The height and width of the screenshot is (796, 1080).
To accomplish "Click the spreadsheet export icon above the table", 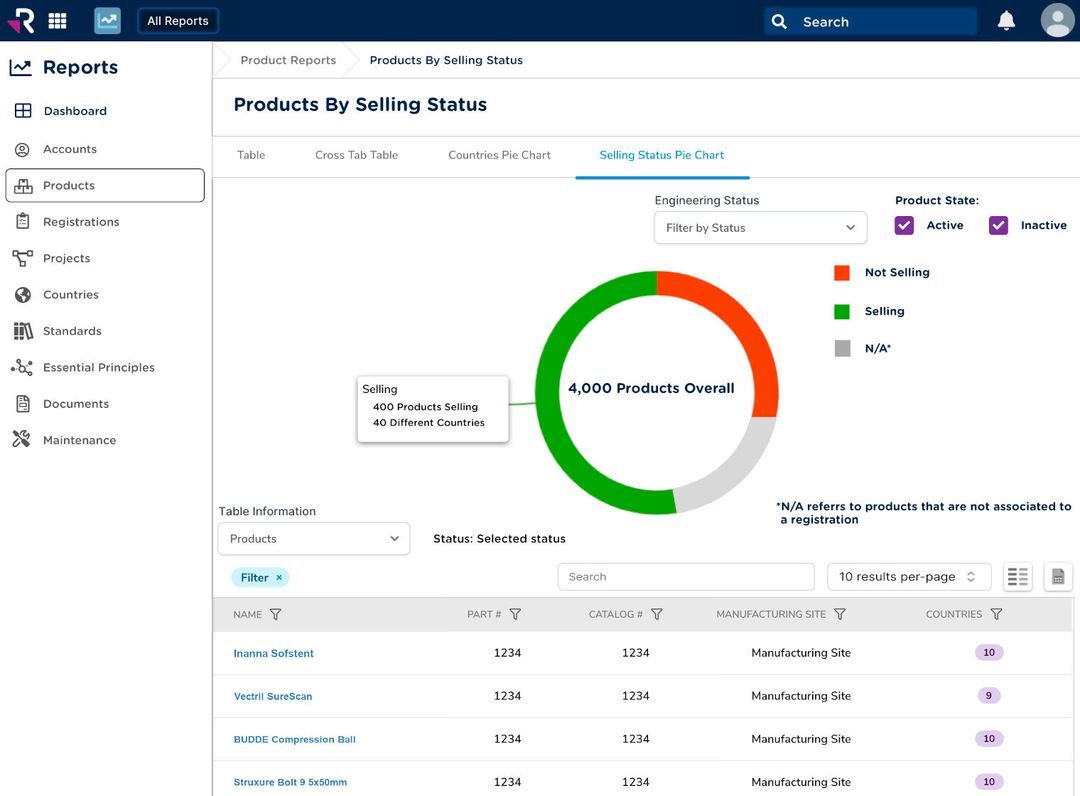I will 1057,576.
